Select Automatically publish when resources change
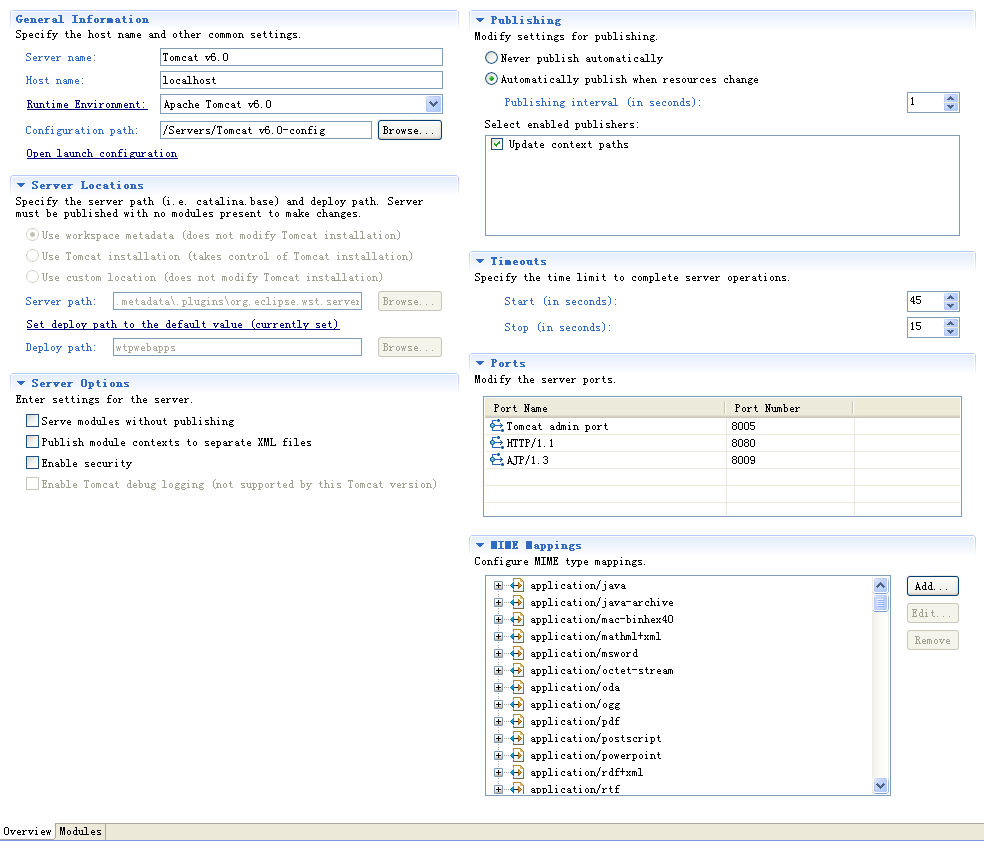Screen dimensions: 984x841 (x=491, y=79)
